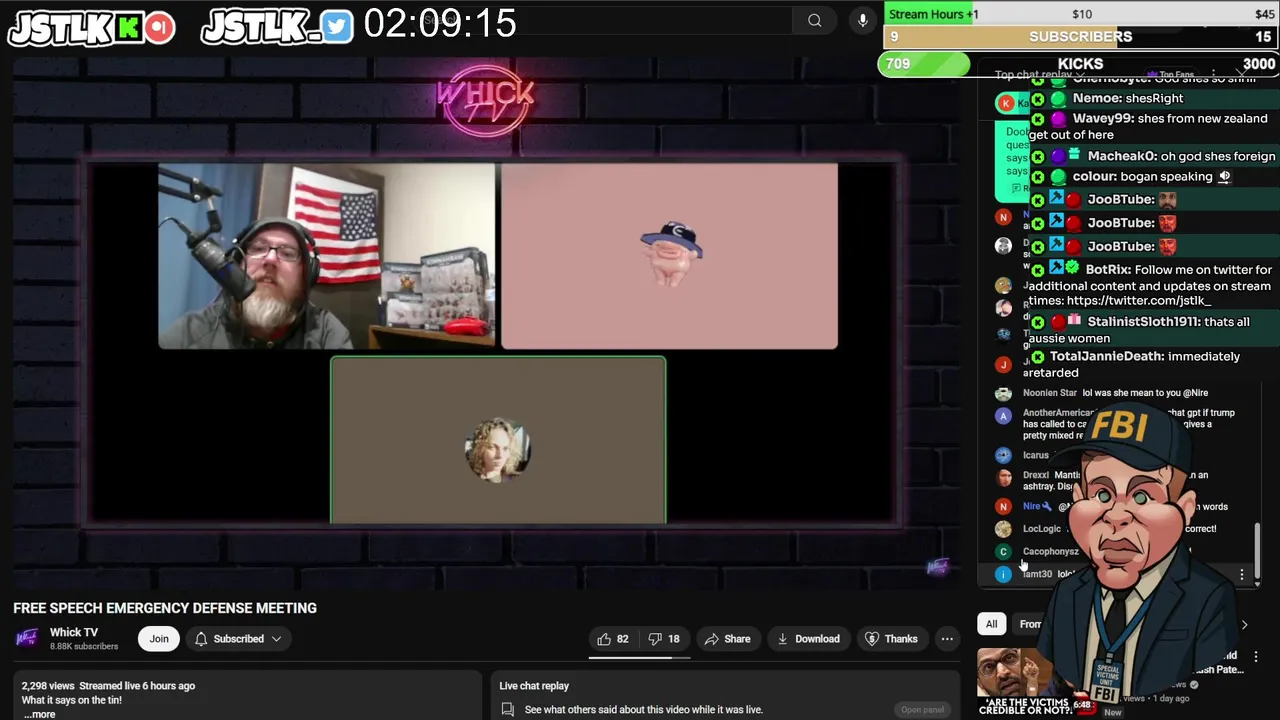Click the Join channel button
The image size is (1280, 720).
pyautogui.click(x=159, y=639)
